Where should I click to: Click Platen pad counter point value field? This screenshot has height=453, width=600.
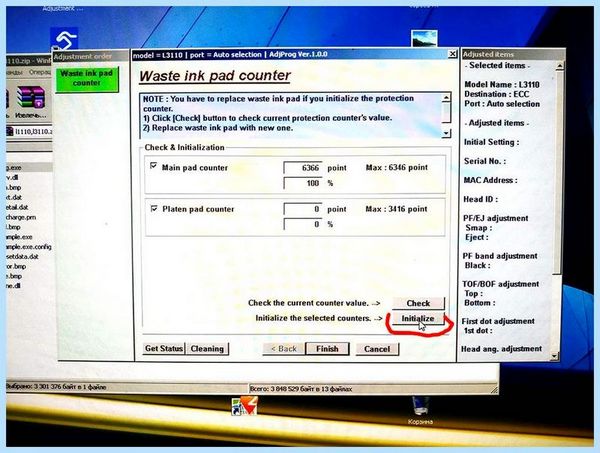302,209
